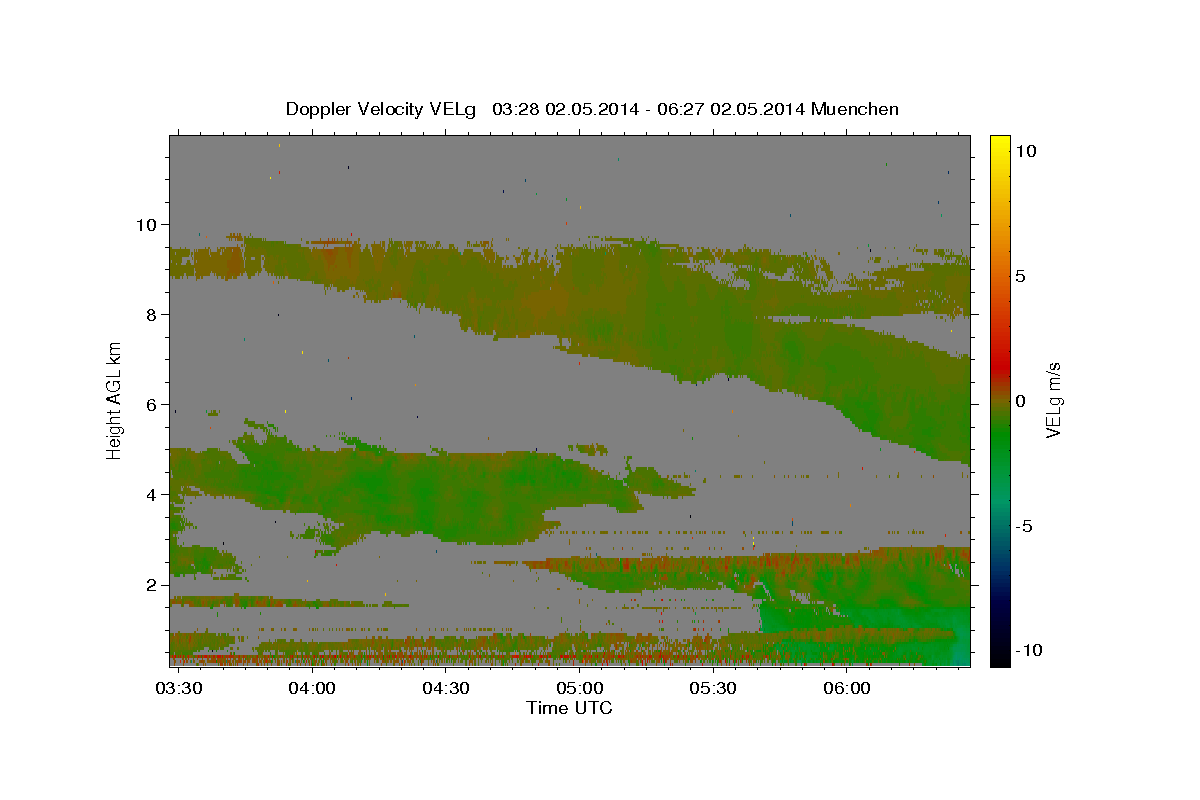Click the height tick label 2

tap(150, 585)
